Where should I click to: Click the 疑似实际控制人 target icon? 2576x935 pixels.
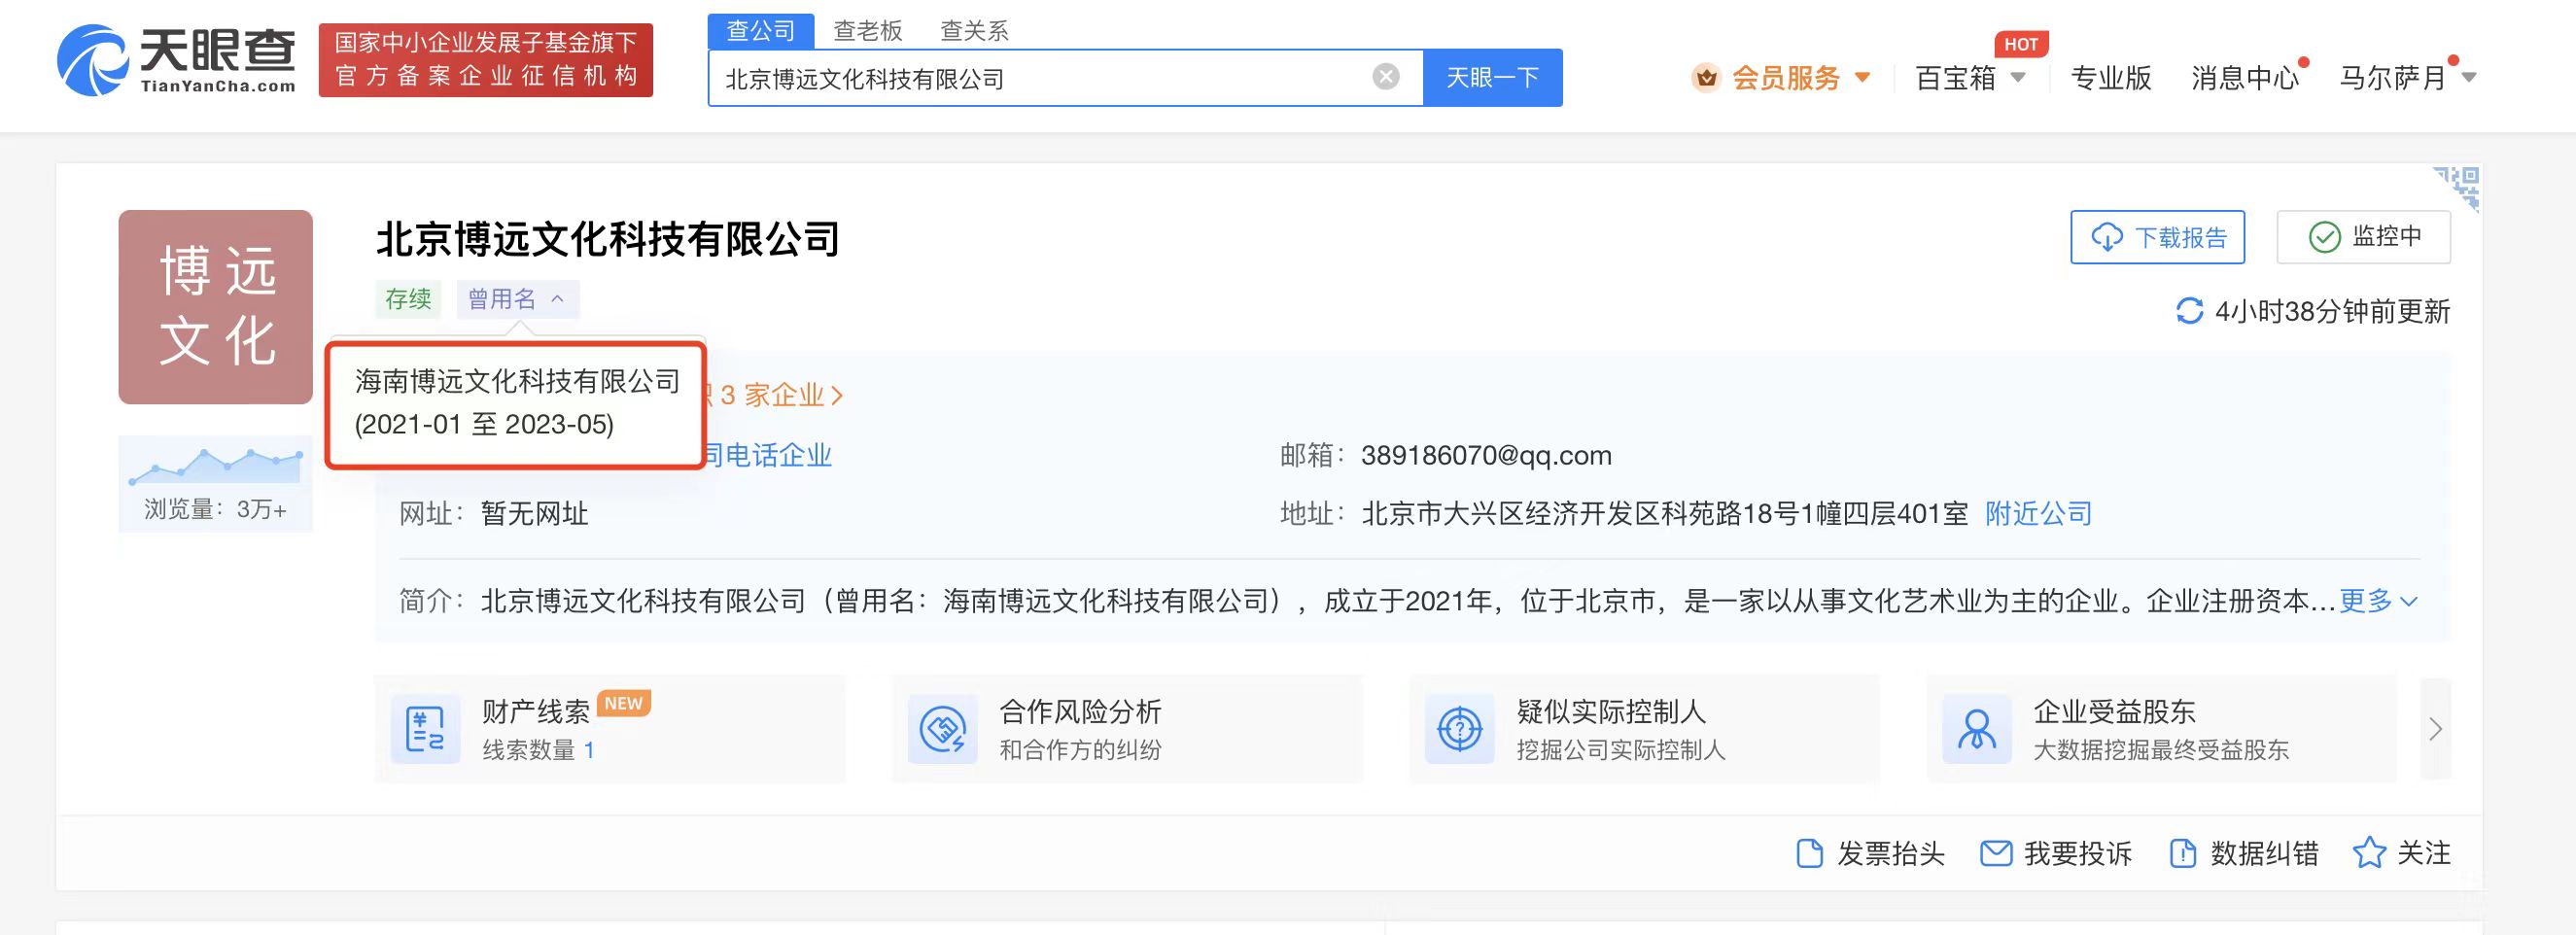1460,729
